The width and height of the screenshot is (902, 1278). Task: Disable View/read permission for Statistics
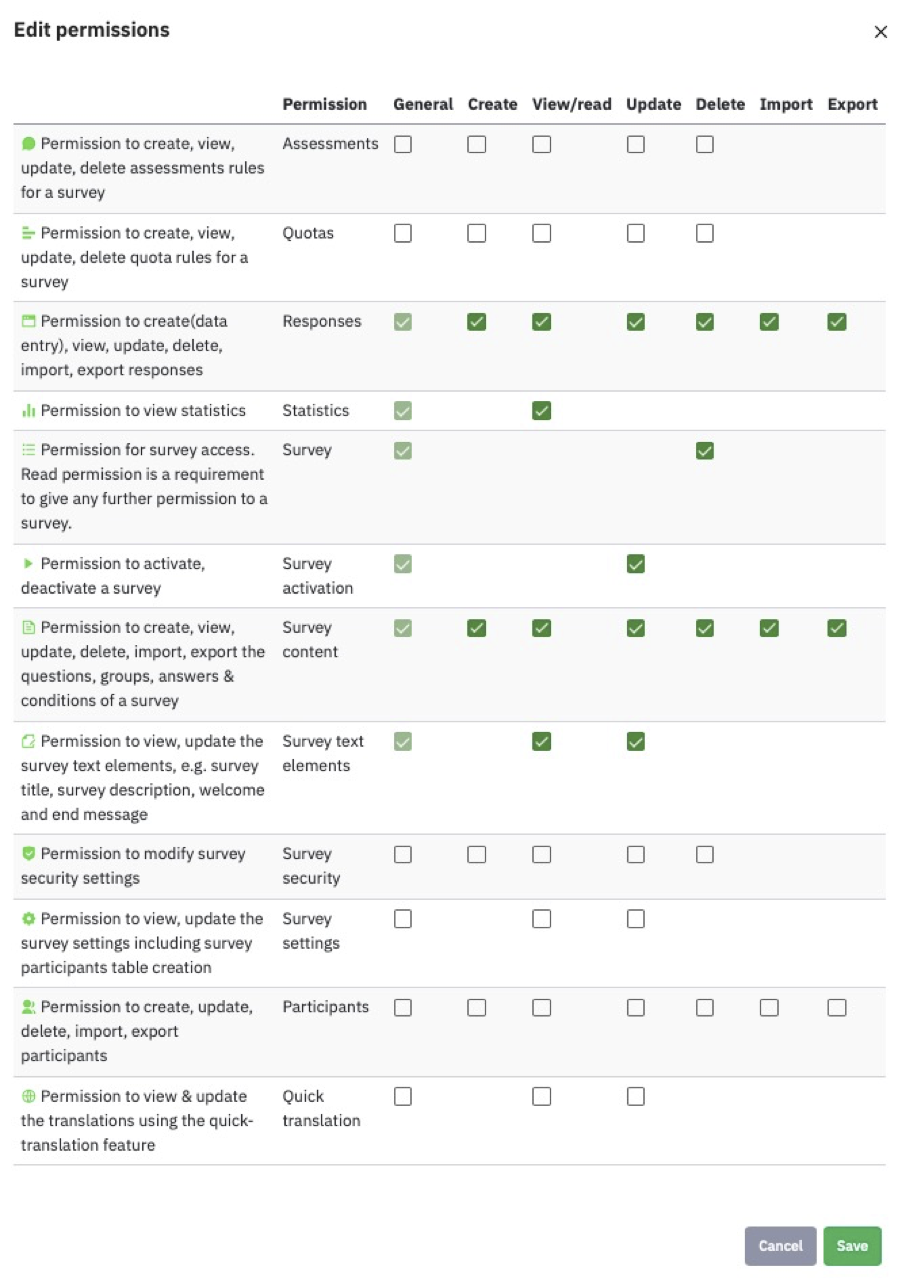click(x=541, y=411)
